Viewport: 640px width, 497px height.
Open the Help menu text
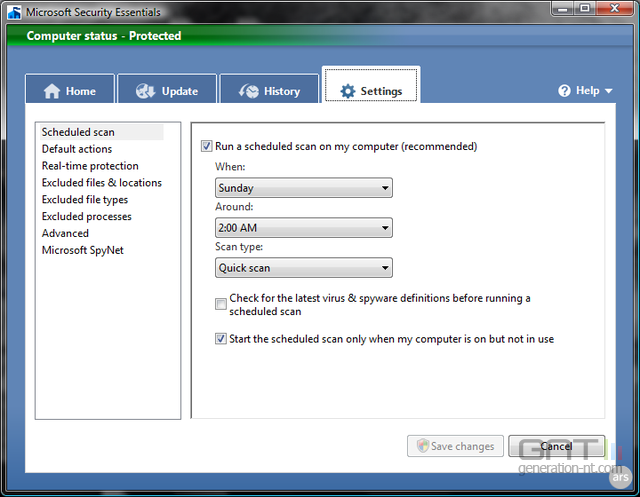587,91
